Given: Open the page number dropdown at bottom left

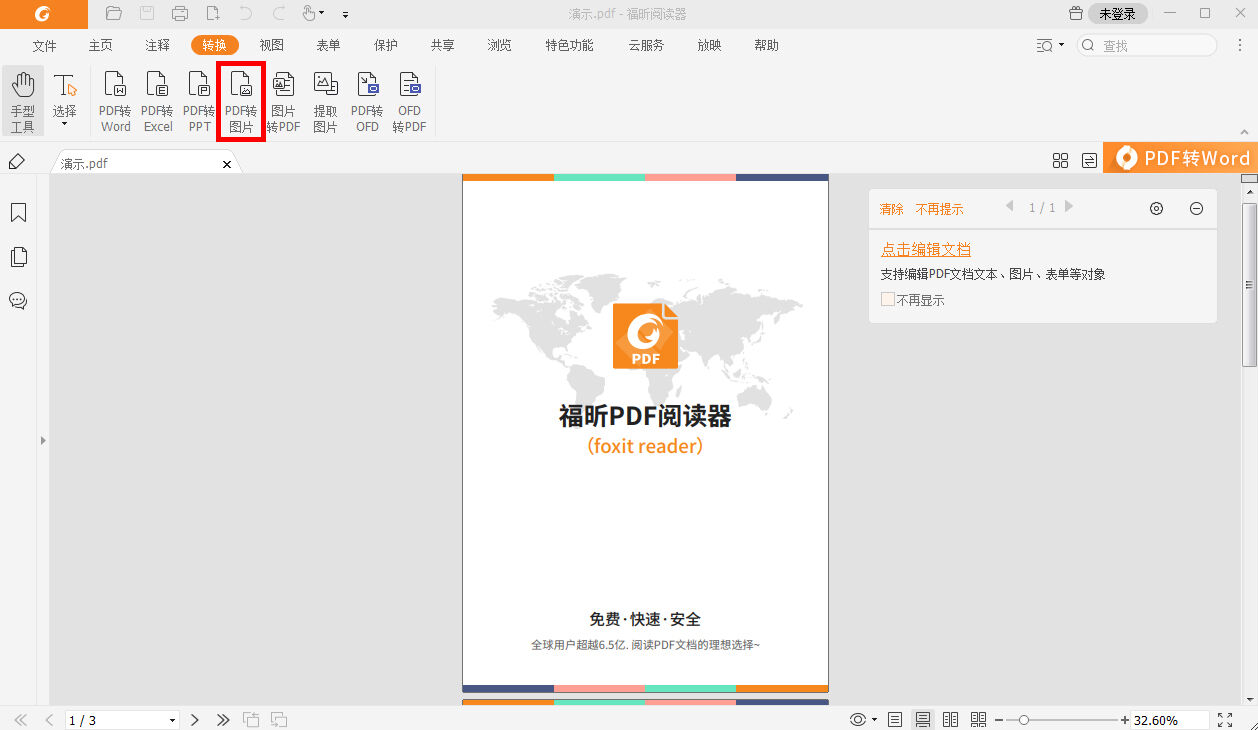Looking at the screenshot, I should point(170,719).
